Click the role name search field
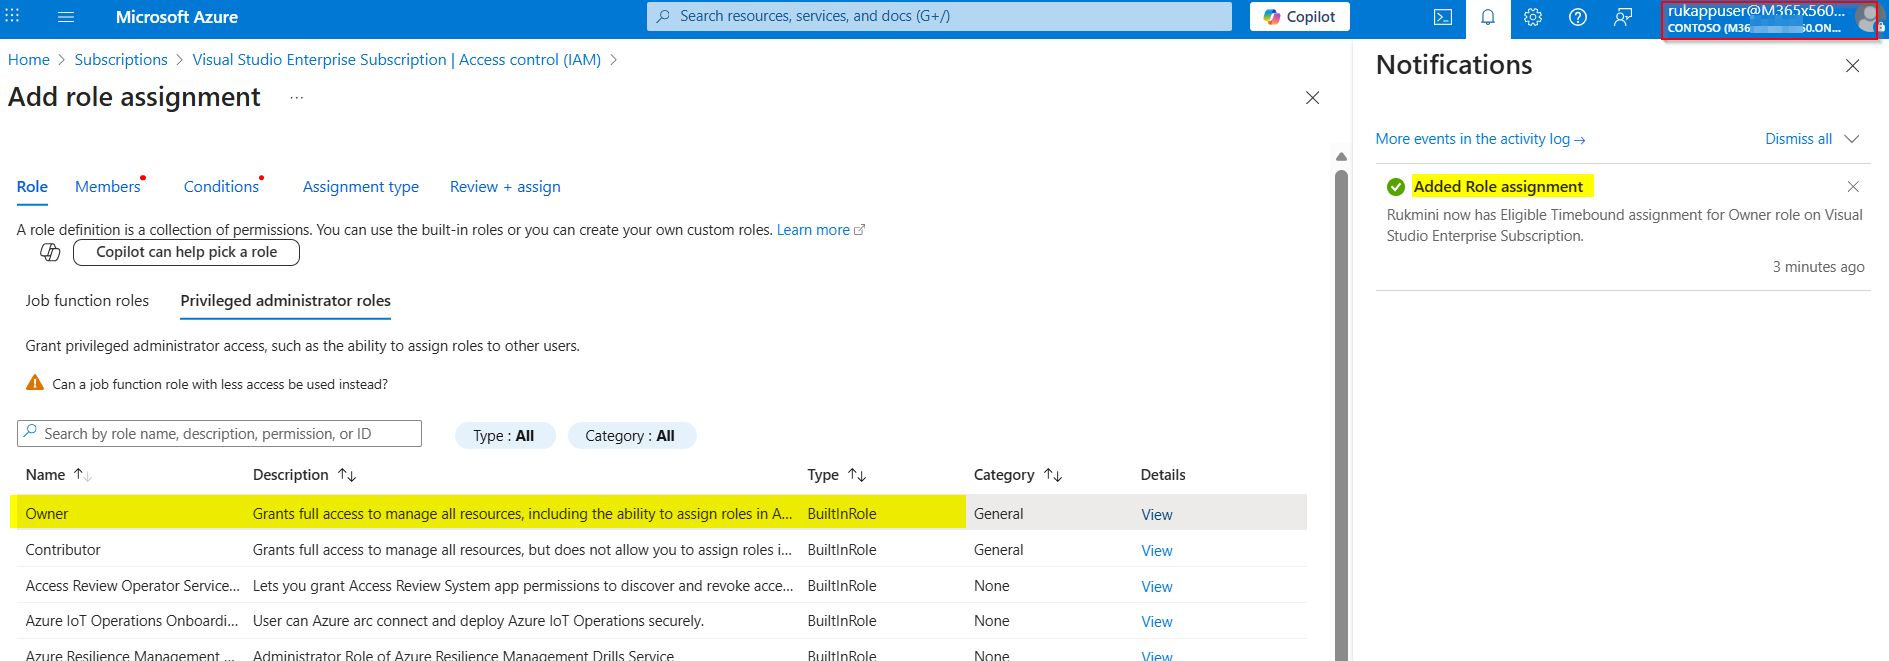 tap(219, 434)
